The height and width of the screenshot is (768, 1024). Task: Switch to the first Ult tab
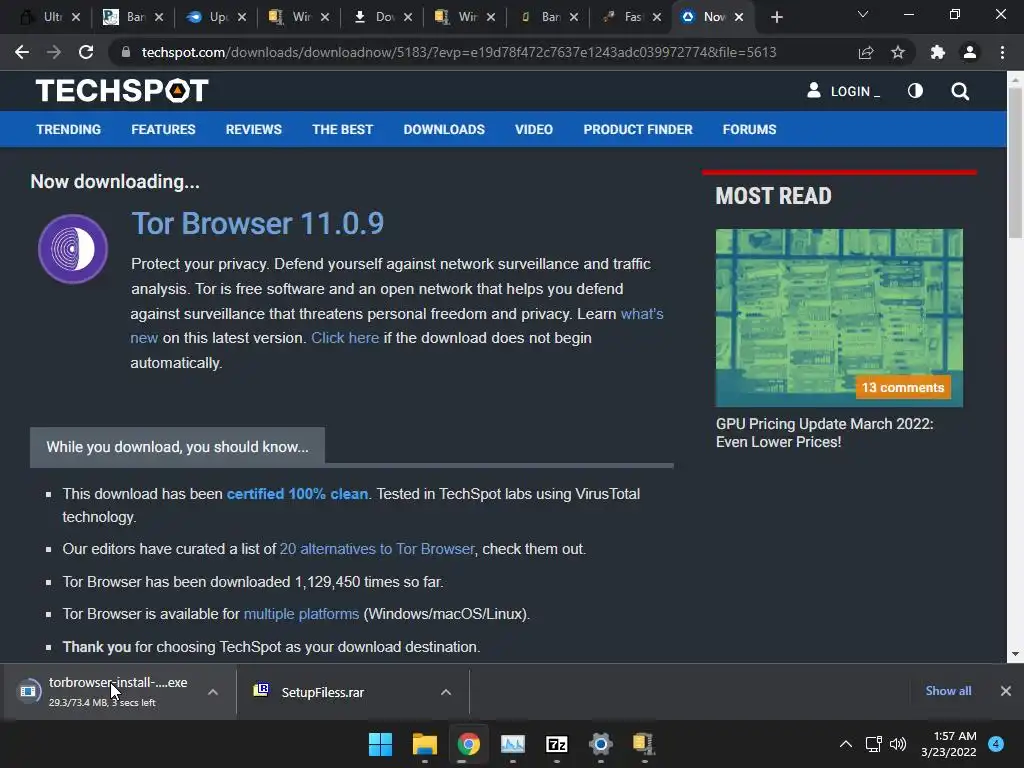coord(49,17)
